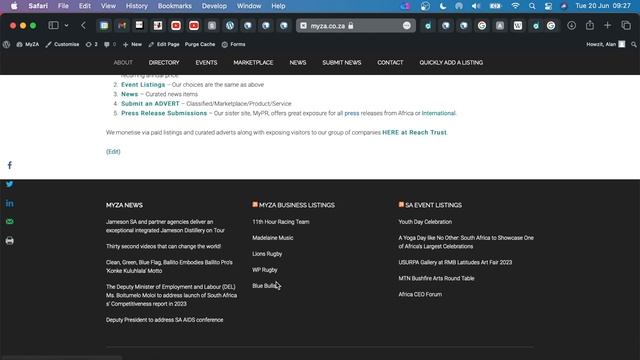Open the WP Rugby listing

tap(264, 270)
